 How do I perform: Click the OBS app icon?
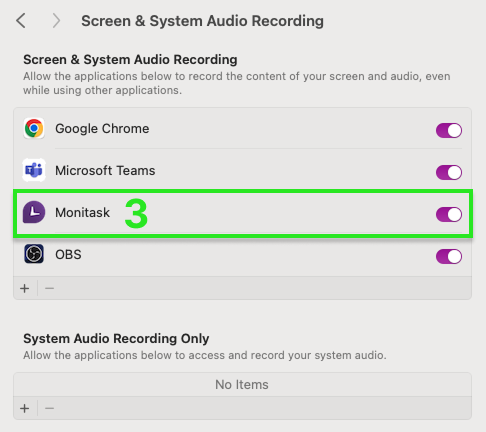coord(34,254)
